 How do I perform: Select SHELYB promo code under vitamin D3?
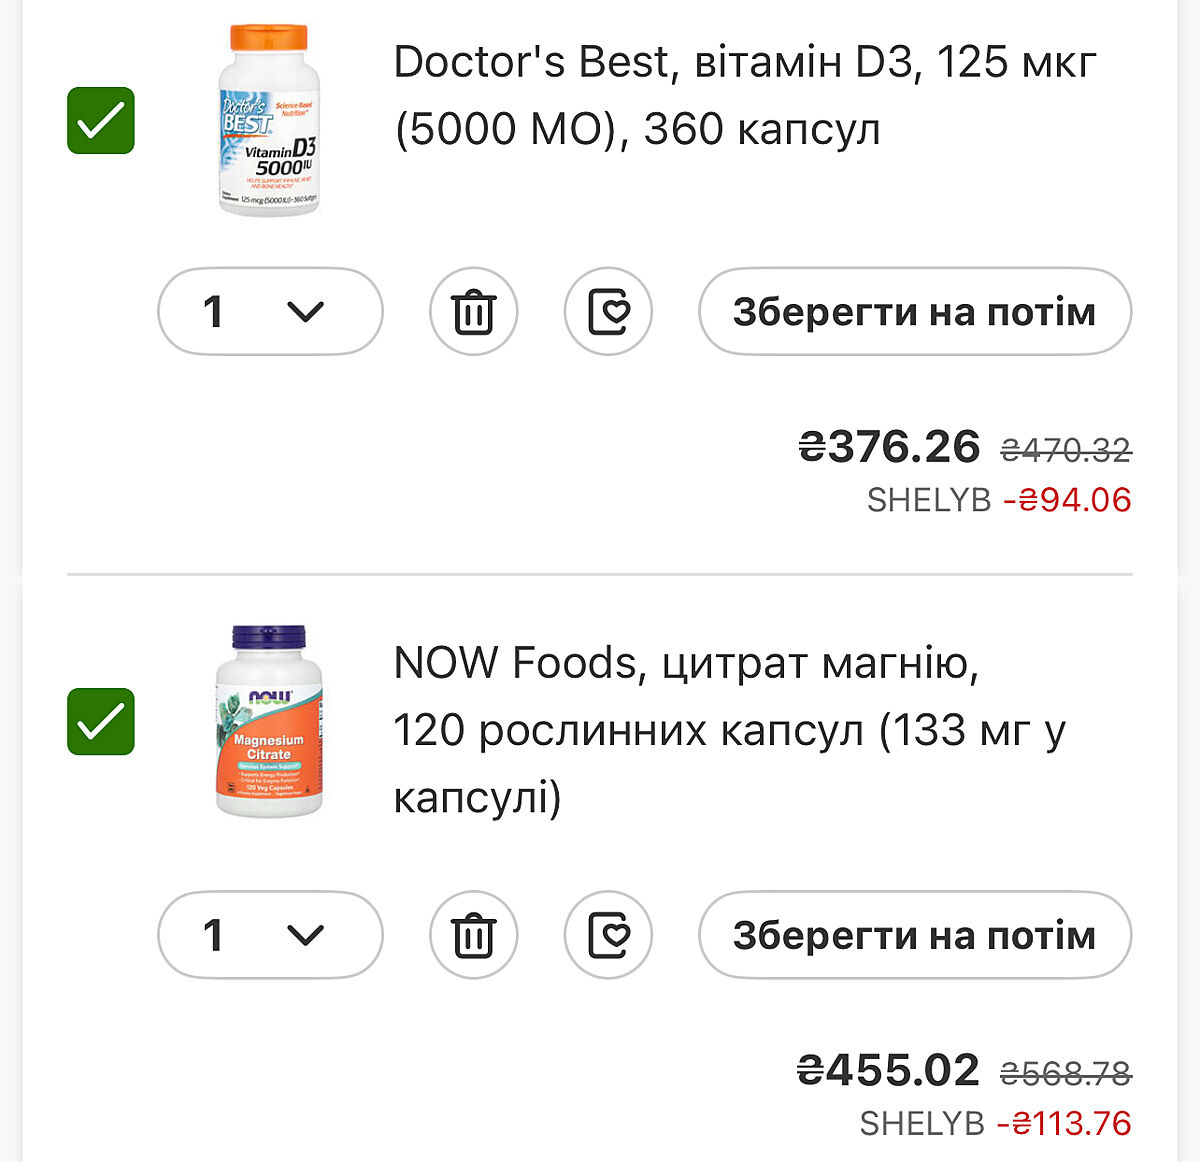(x=928, y=500)
